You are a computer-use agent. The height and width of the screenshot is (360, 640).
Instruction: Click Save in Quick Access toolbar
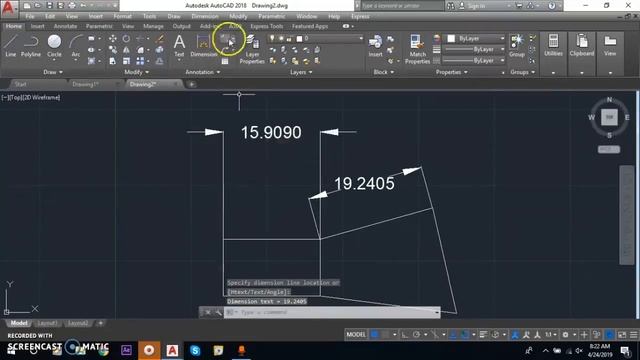49,6
